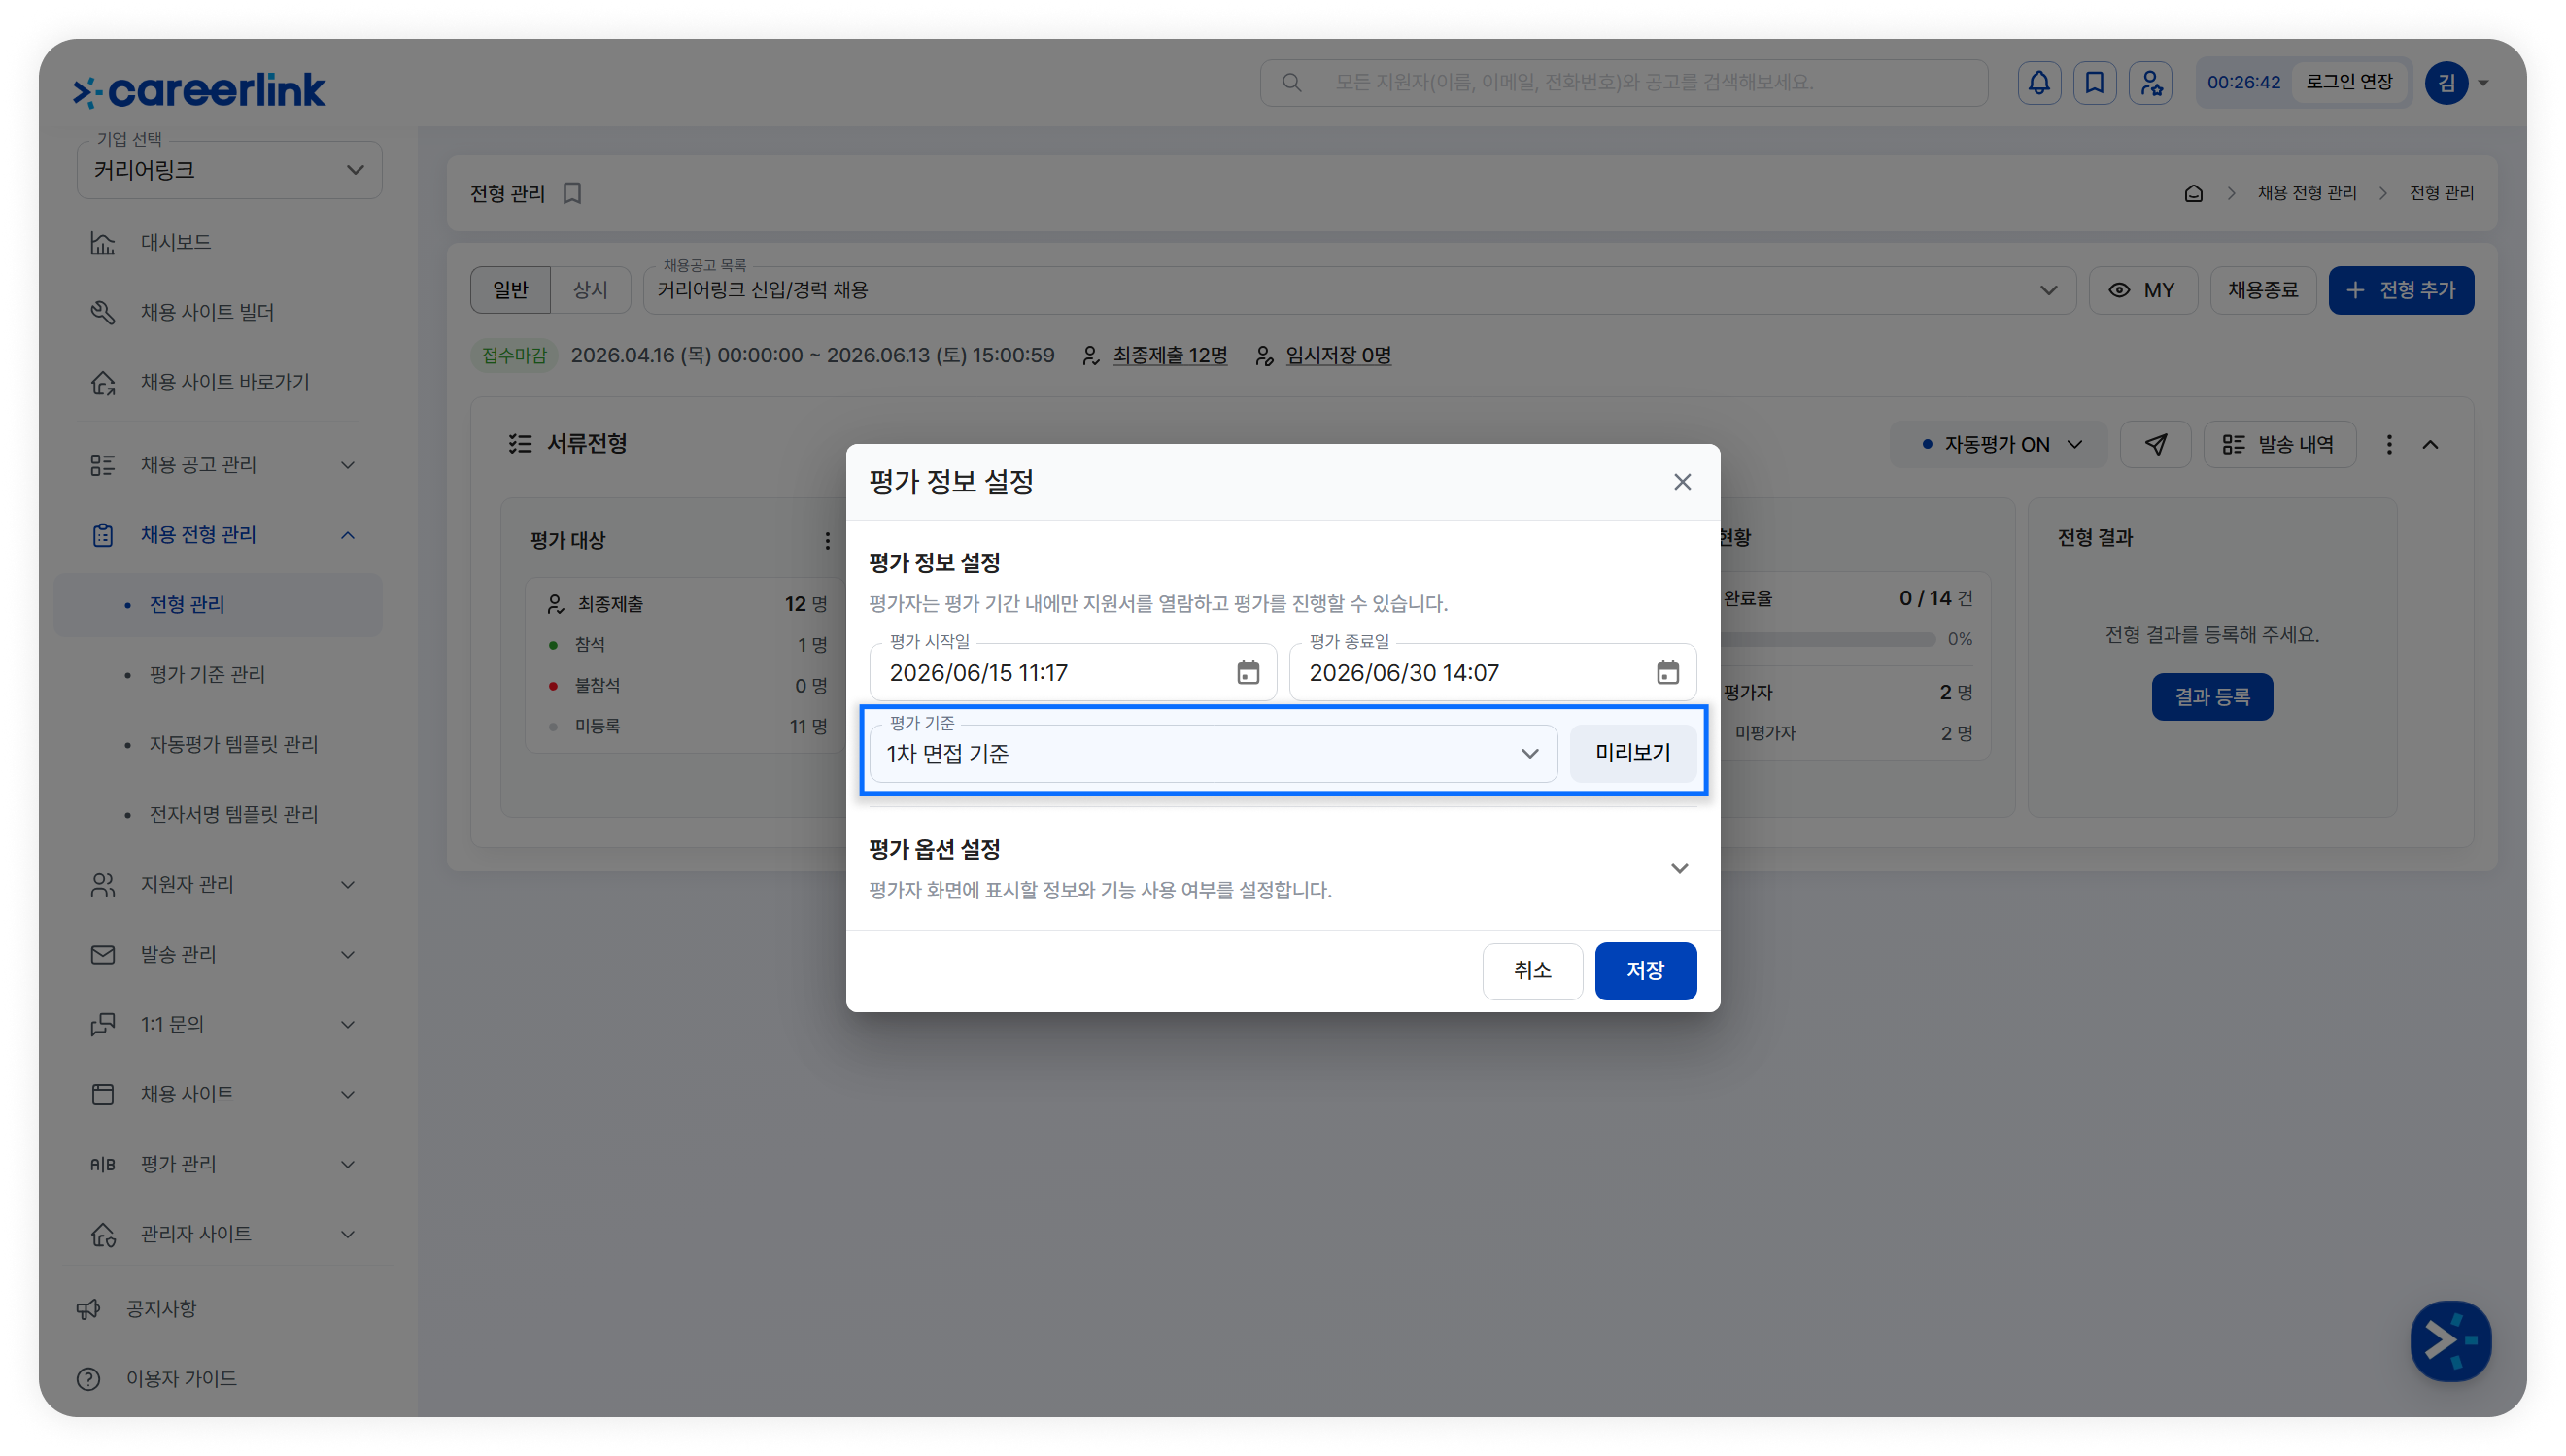Toggle the MY eye view filter
The width and height of the screenshot is (2566, 1456).
tap(2142, 290)
